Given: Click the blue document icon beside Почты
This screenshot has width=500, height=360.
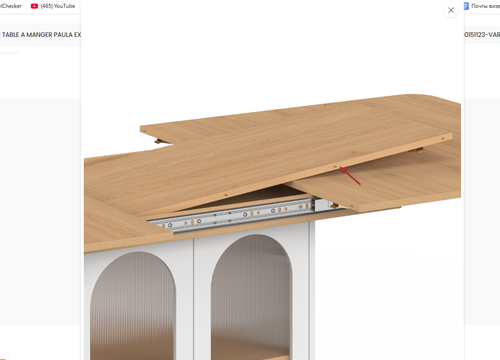Looking at the screenshot, I should coord(466,6).
